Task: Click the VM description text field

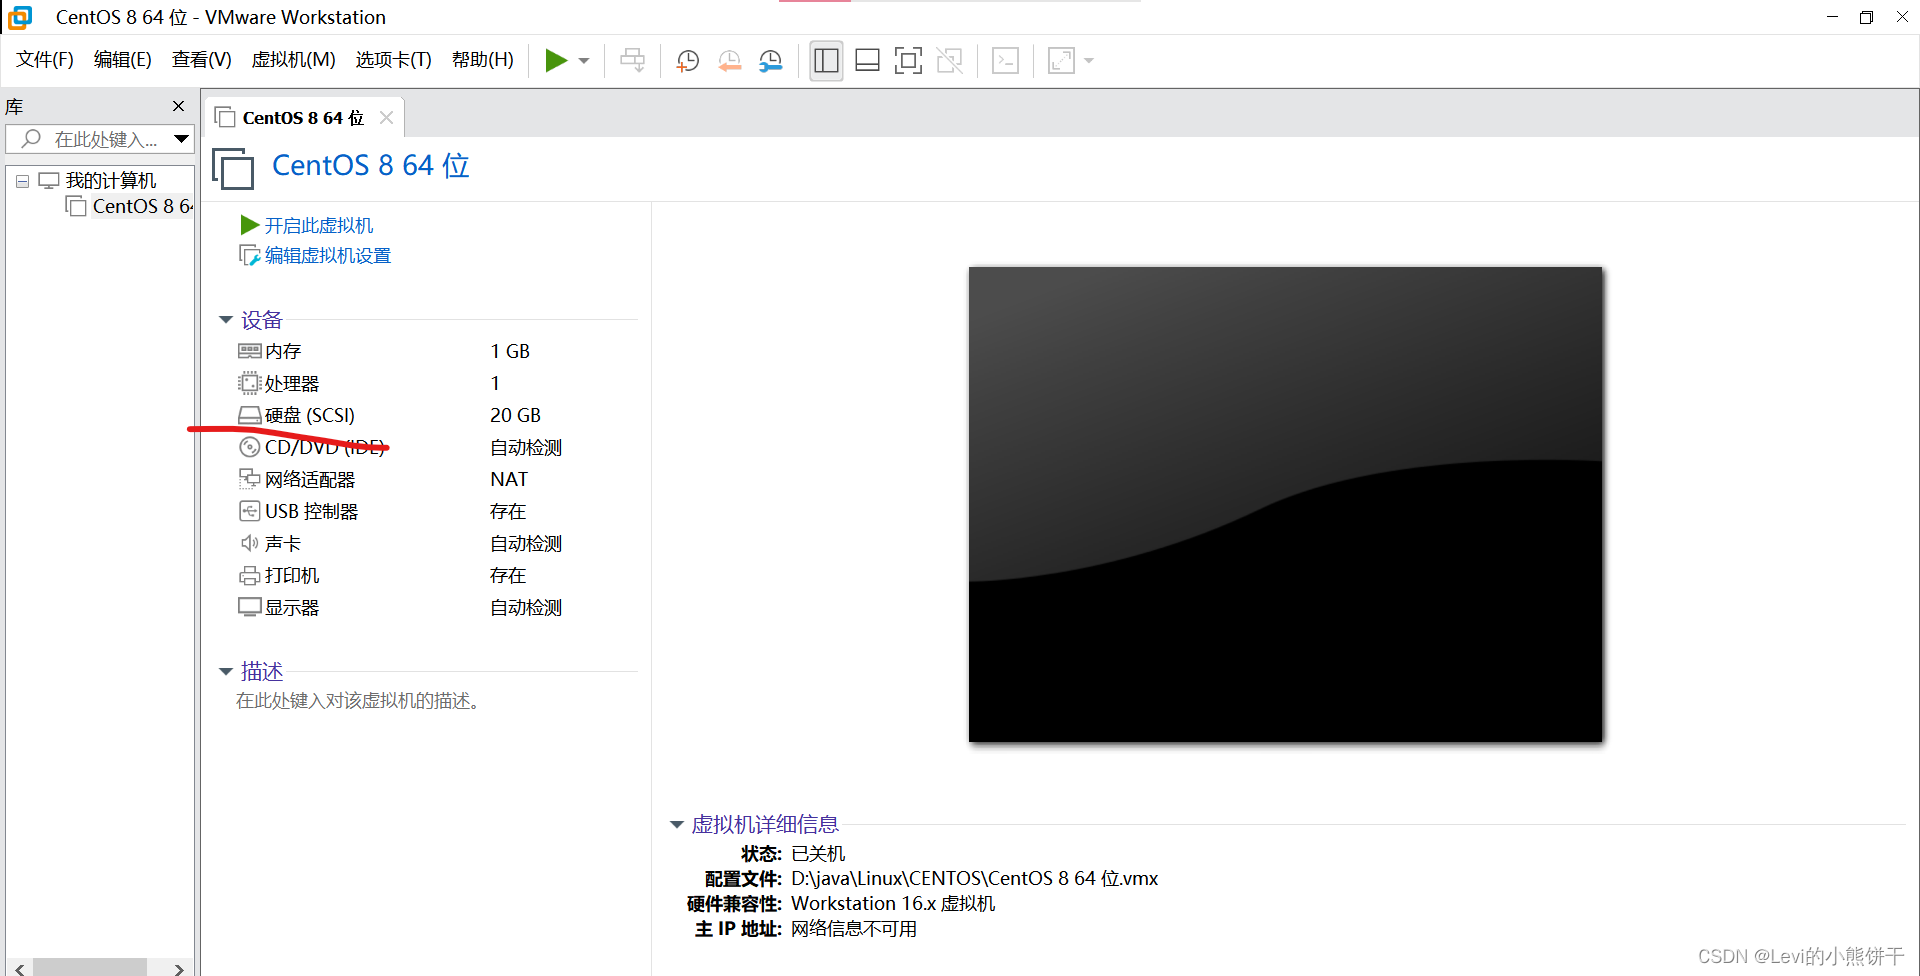Action: tap(358, 701)
